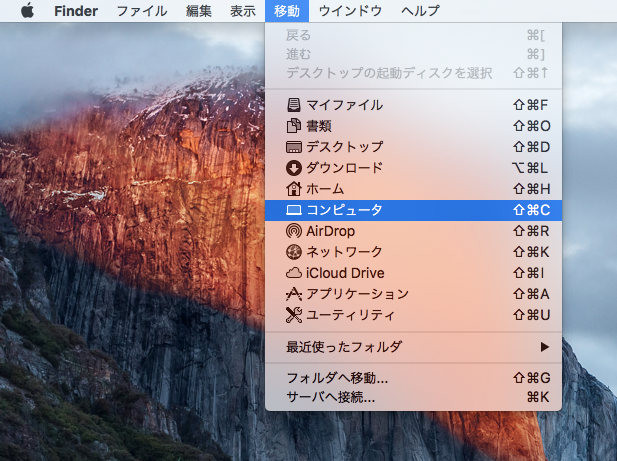
Task: Choose ダウンロード from the menu
Action: coord(414,168)
